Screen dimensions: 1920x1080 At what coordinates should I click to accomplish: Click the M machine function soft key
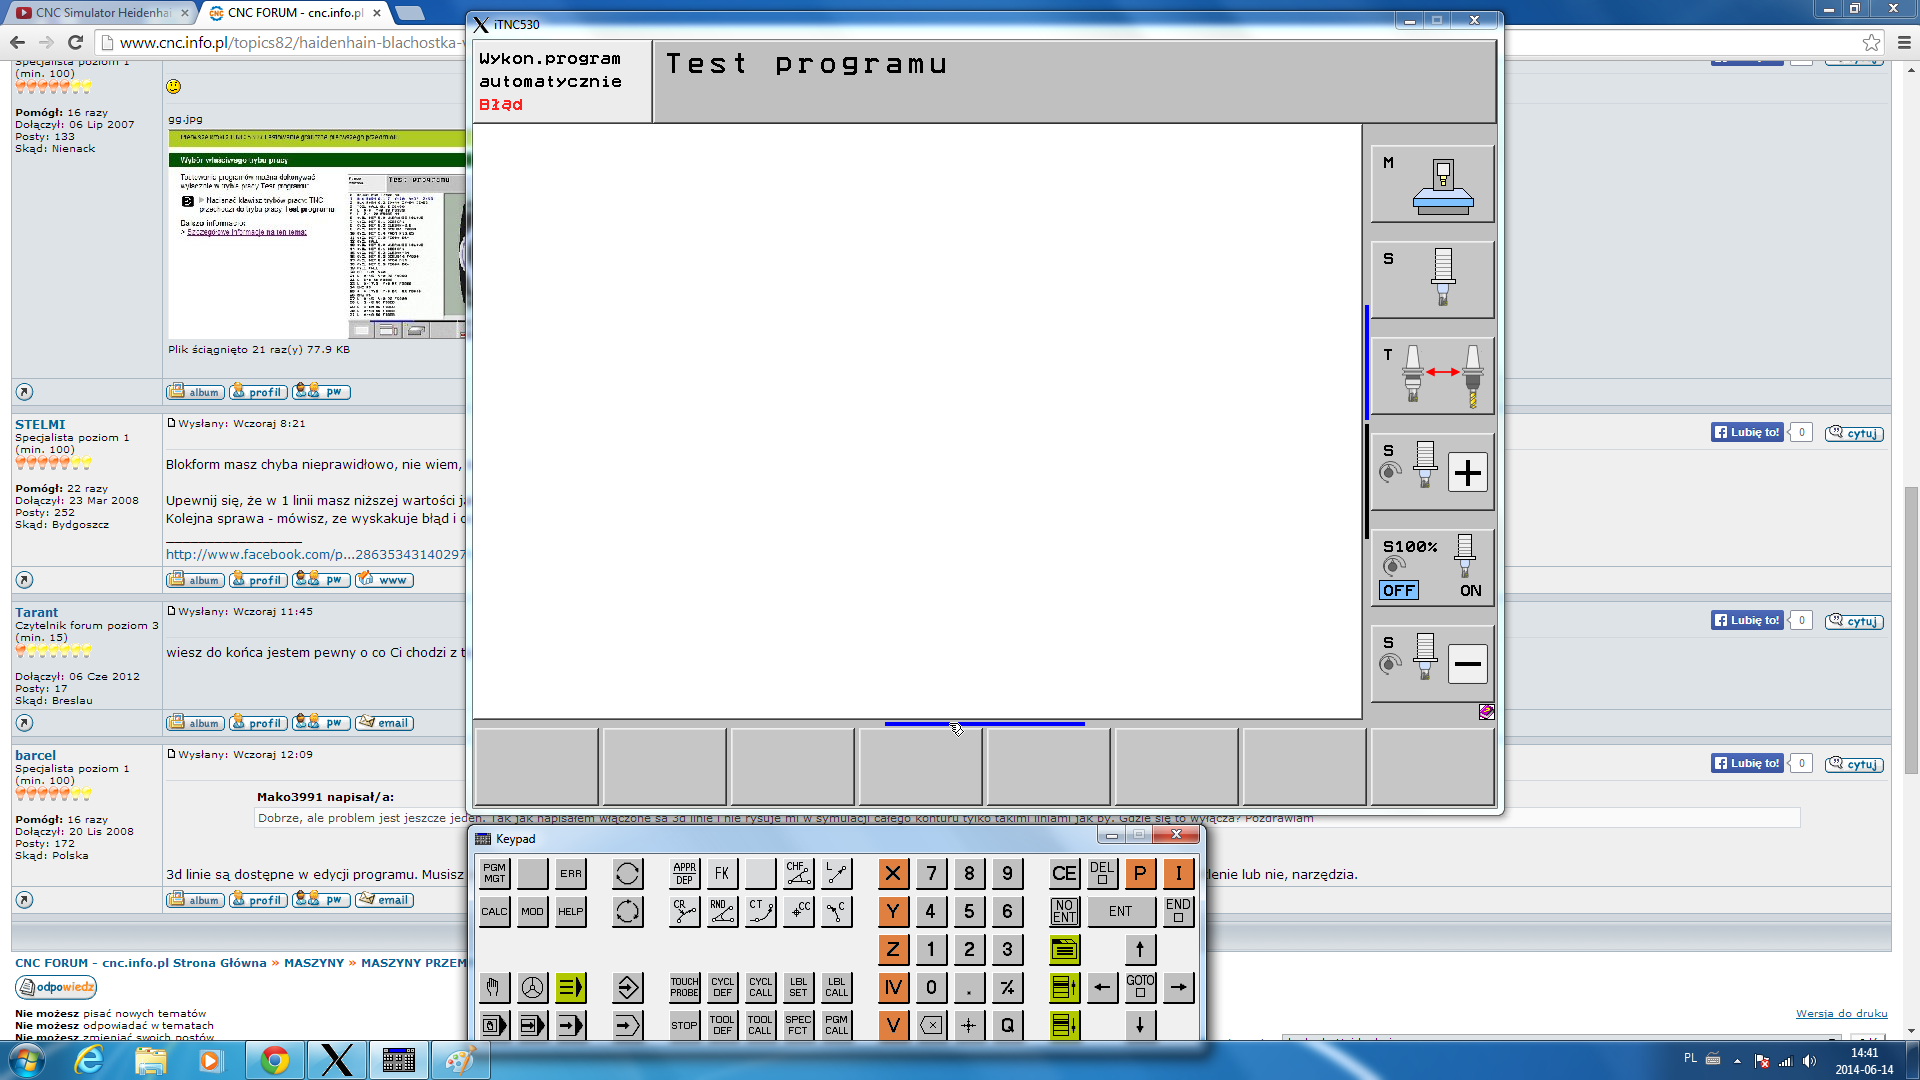click(1432, 184)
